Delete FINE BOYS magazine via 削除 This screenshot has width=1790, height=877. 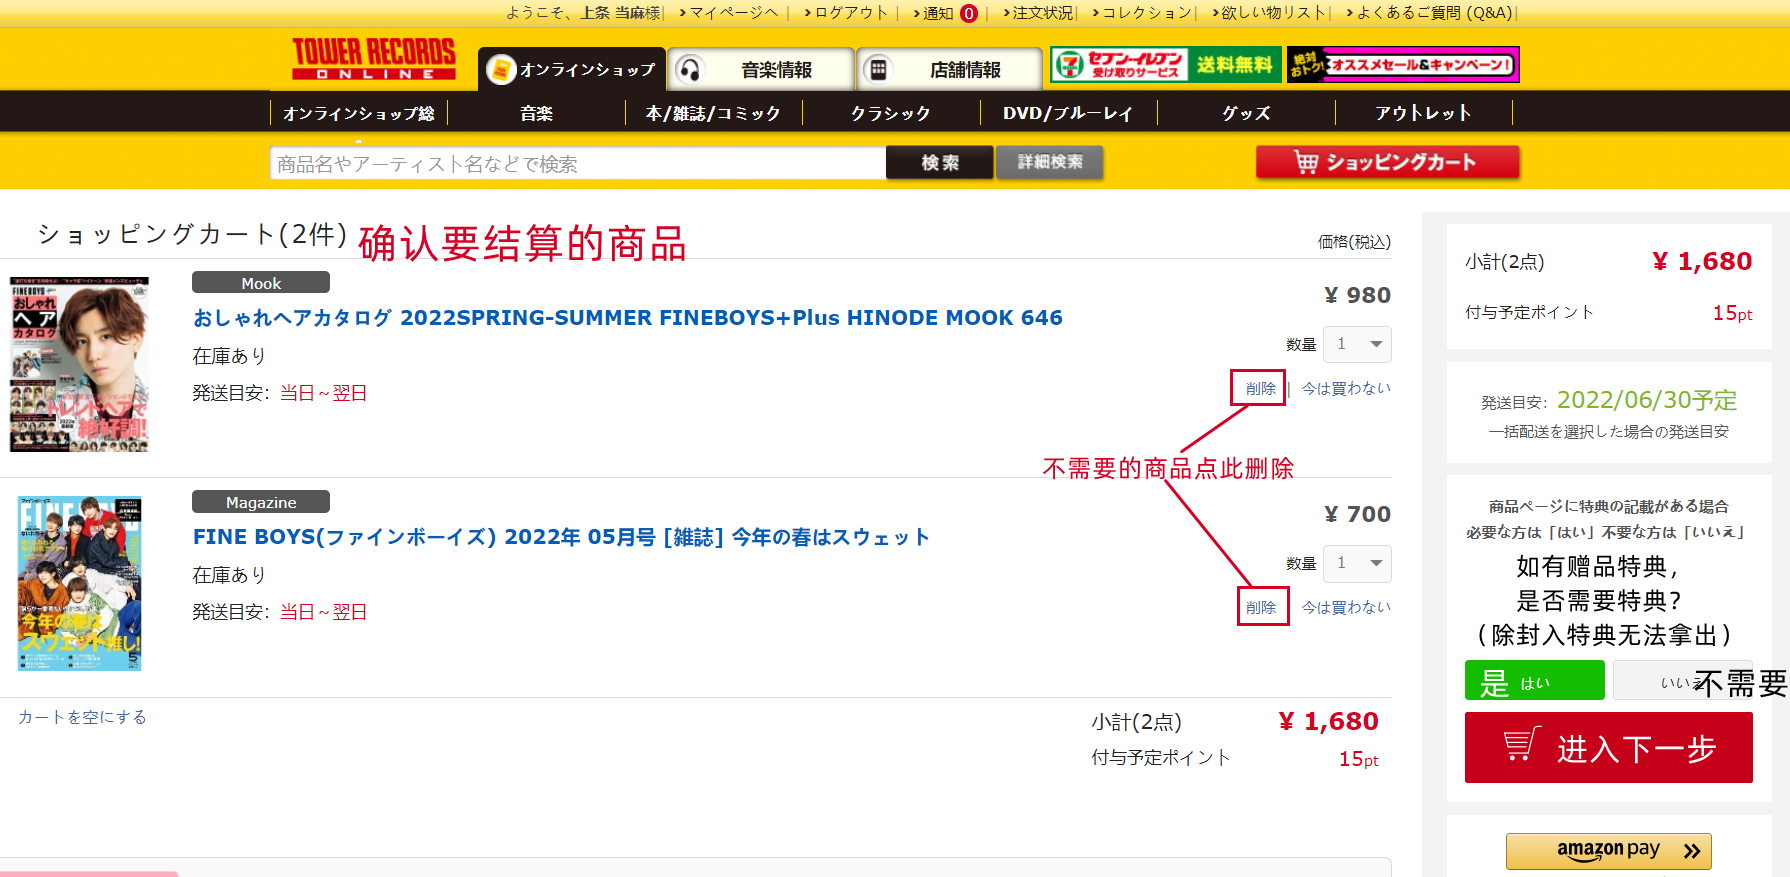pyautogui.click(x=1260, y=607)
